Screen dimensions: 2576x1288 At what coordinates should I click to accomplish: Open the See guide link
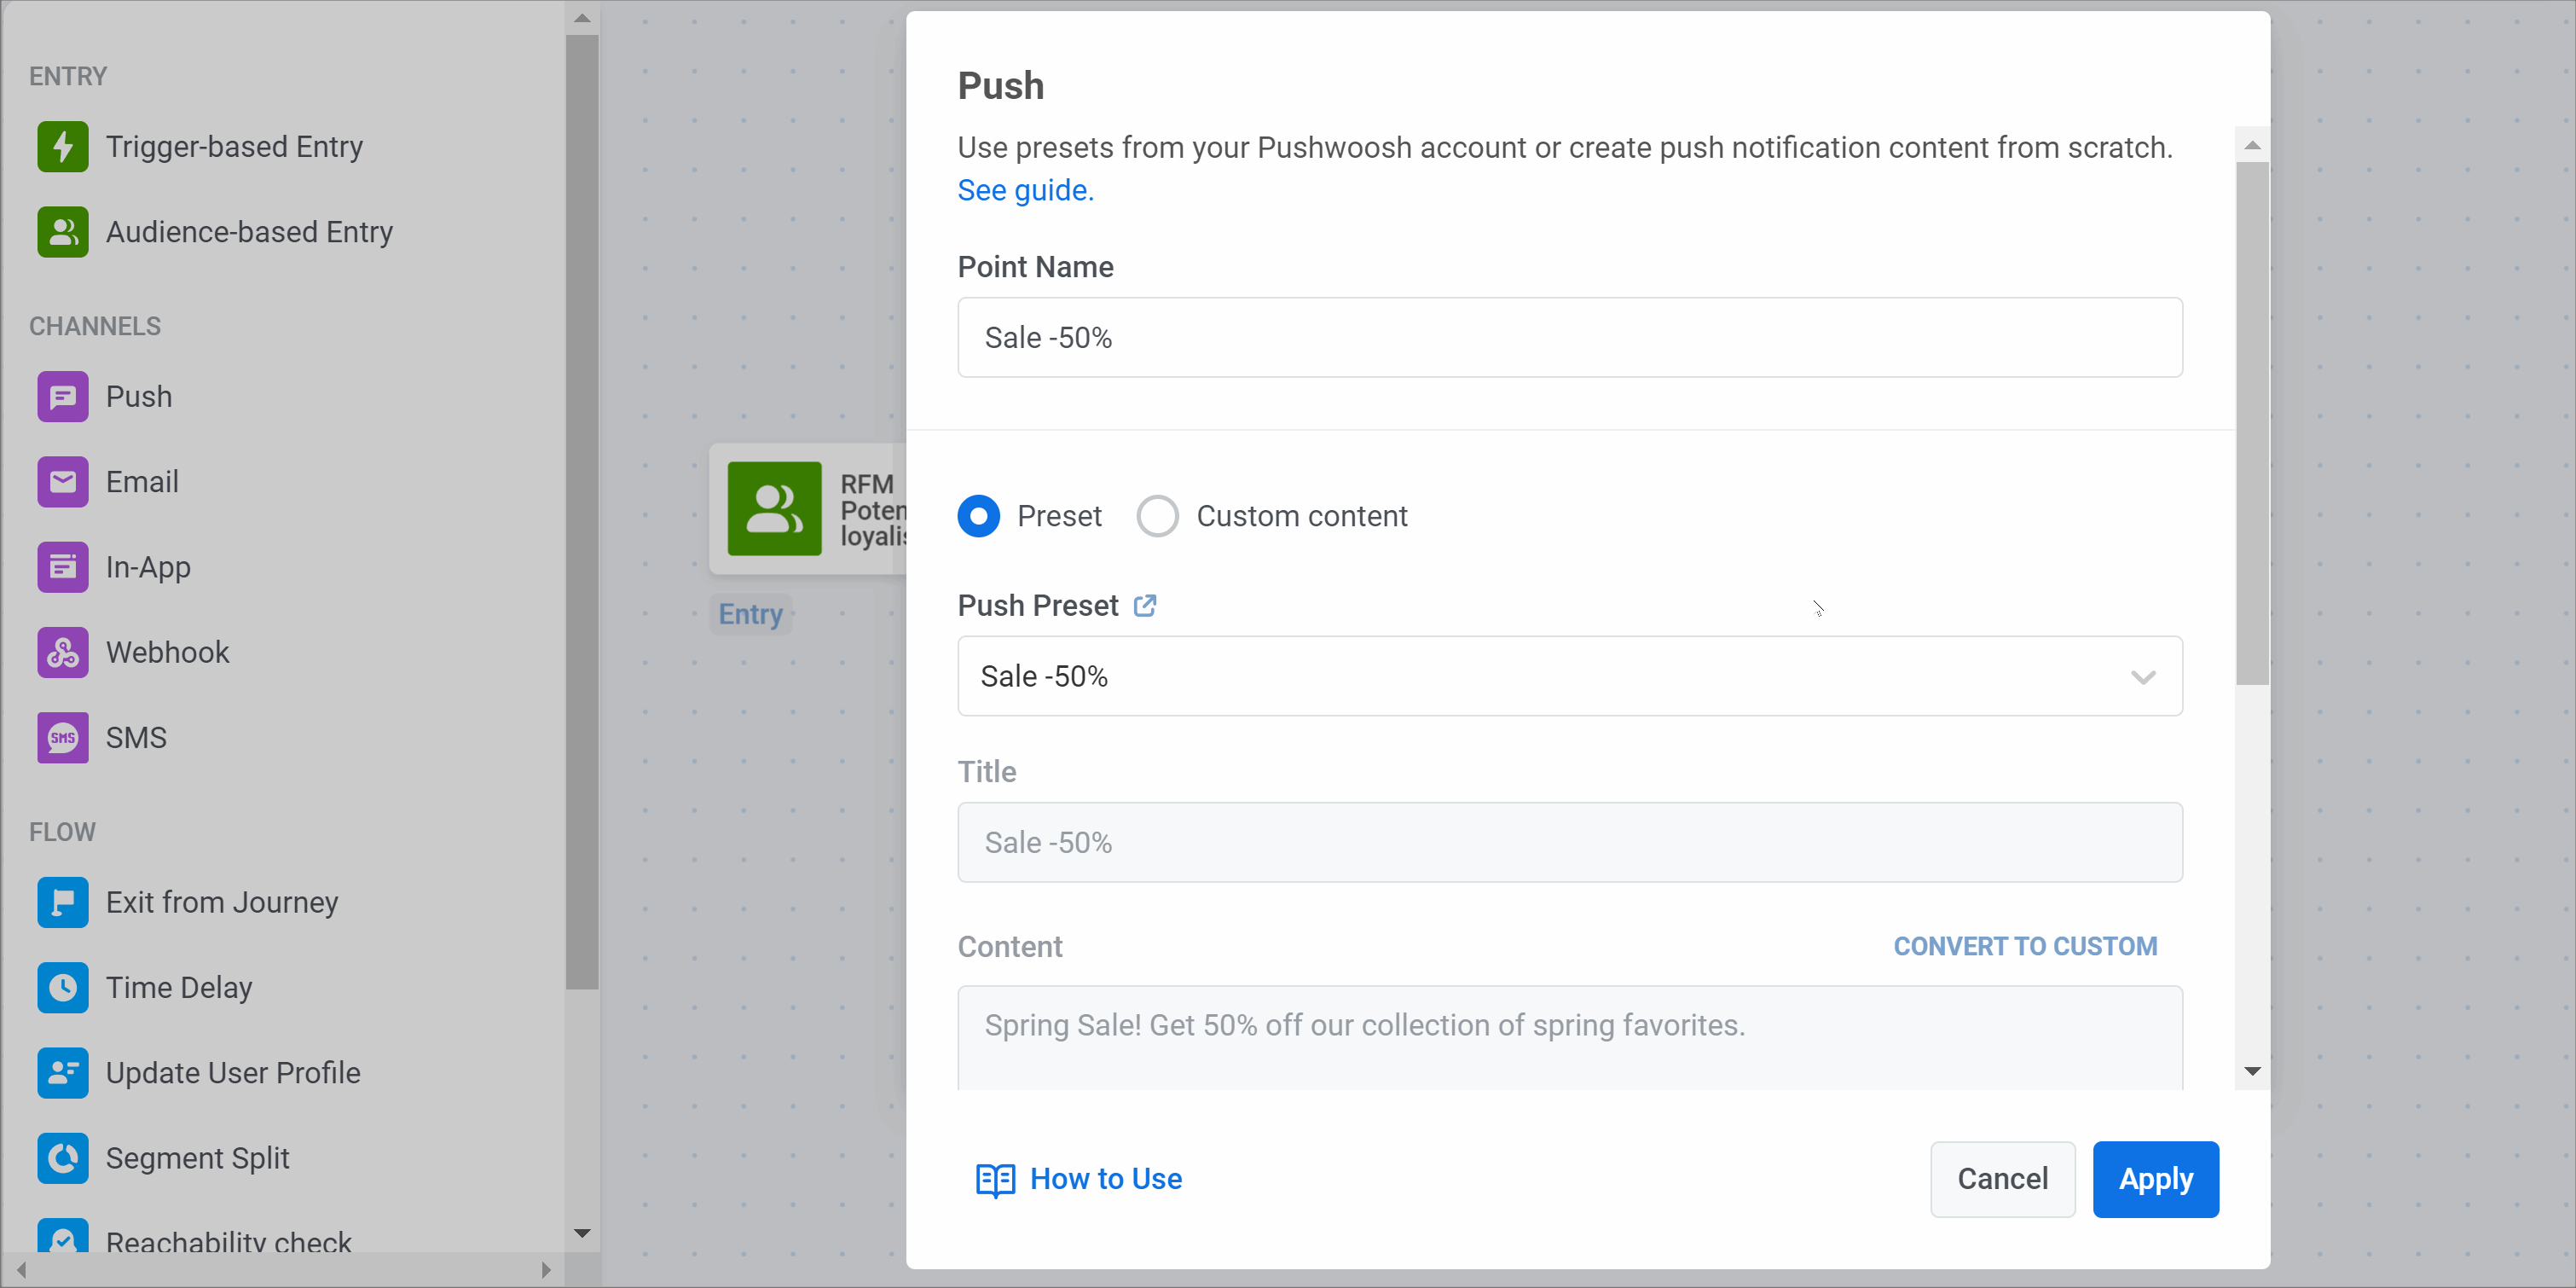click(1025, 190)
